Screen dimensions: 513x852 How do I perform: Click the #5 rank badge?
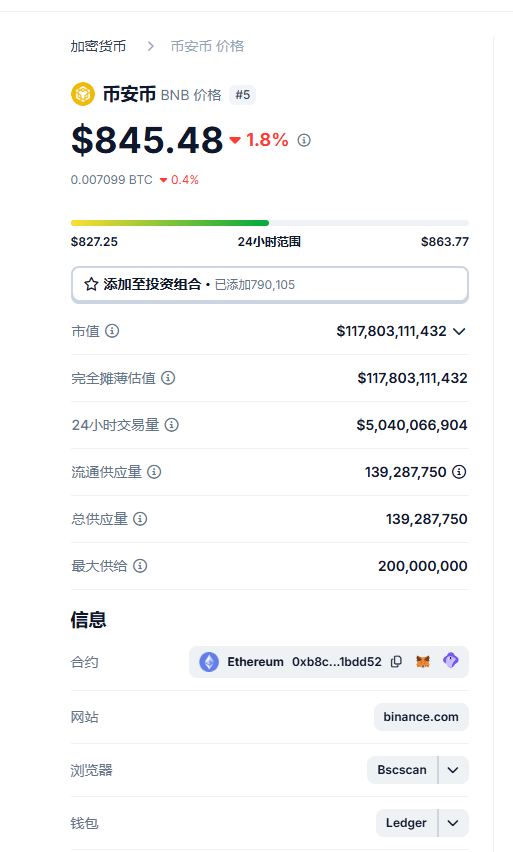[242, 95]
